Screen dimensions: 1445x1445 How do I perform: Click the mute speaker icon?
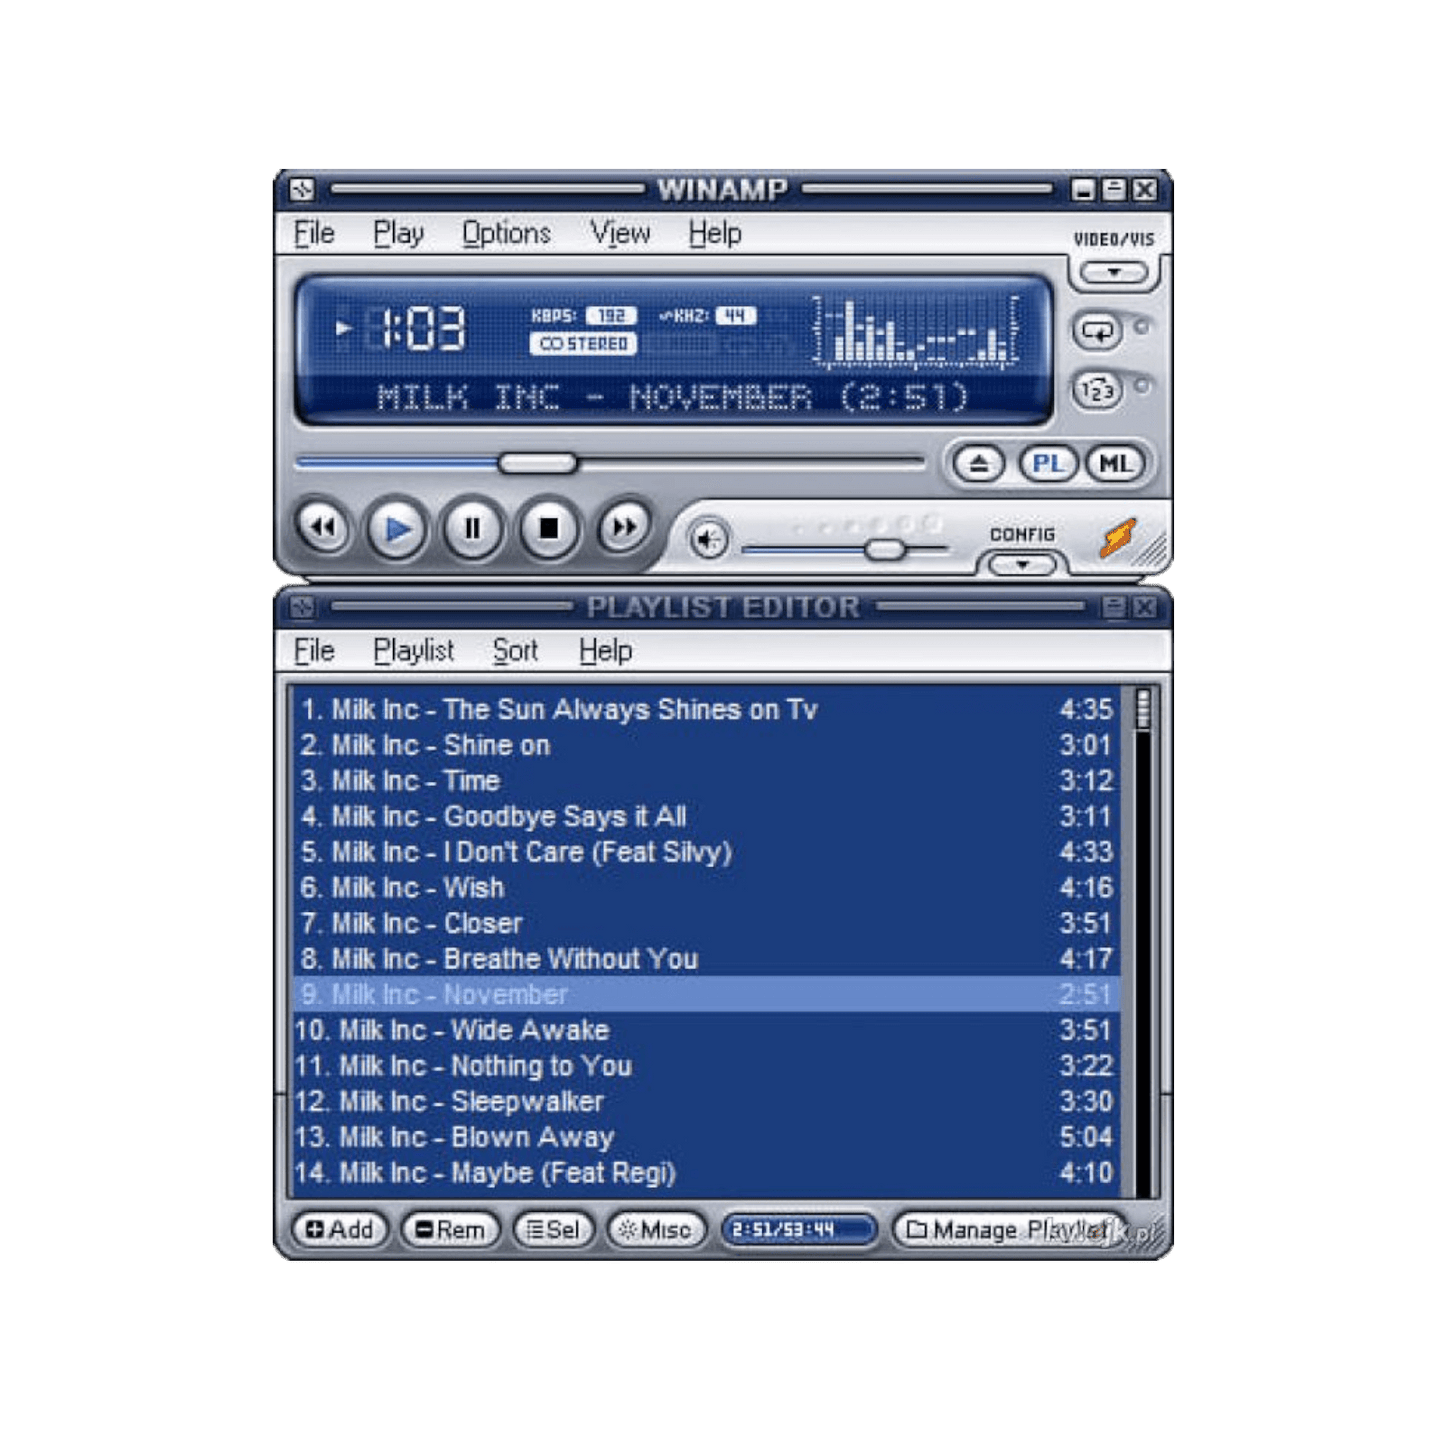(x=708, y=541)
